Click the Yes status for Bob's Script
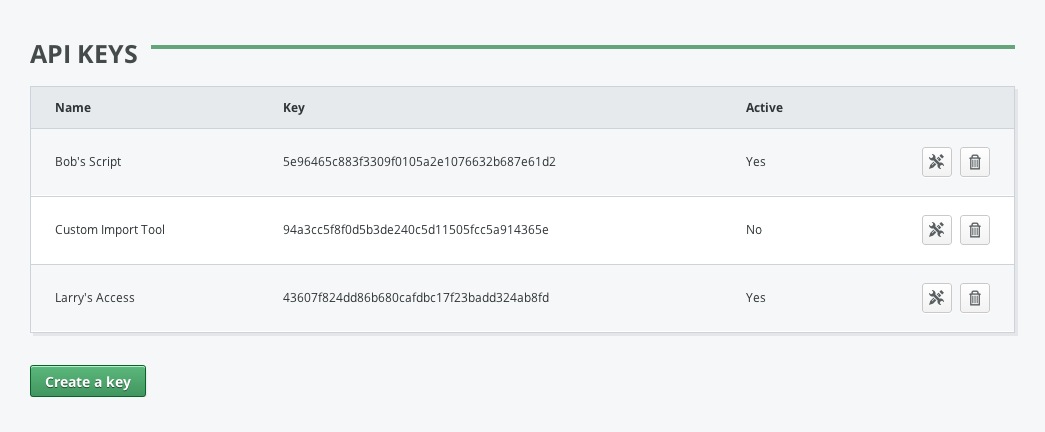The width and height of the screenshot is (1045, 432). pyautogui.click(x=756, y=162)
